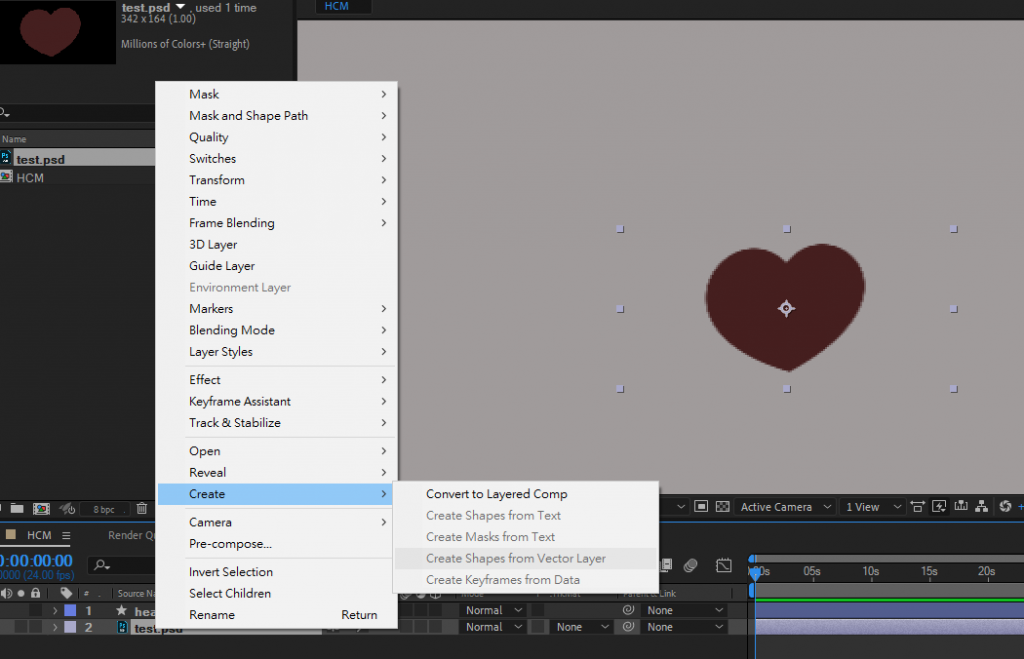Delete selected item with trash icon
The image size is (1024, 659).
tap(142, 508)
